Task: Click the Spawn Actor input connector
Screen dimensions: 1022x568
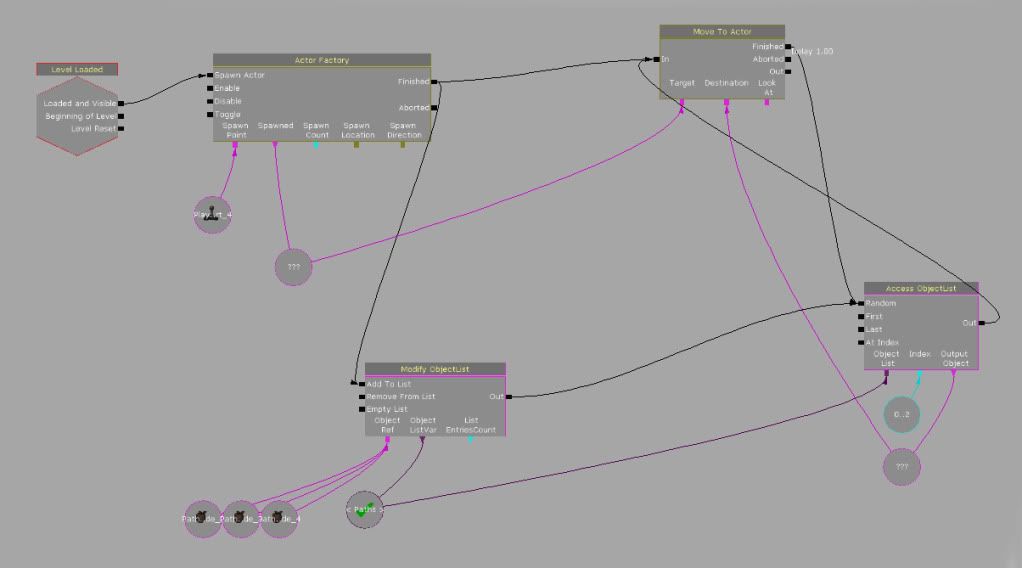Action: tap(210, 75)
